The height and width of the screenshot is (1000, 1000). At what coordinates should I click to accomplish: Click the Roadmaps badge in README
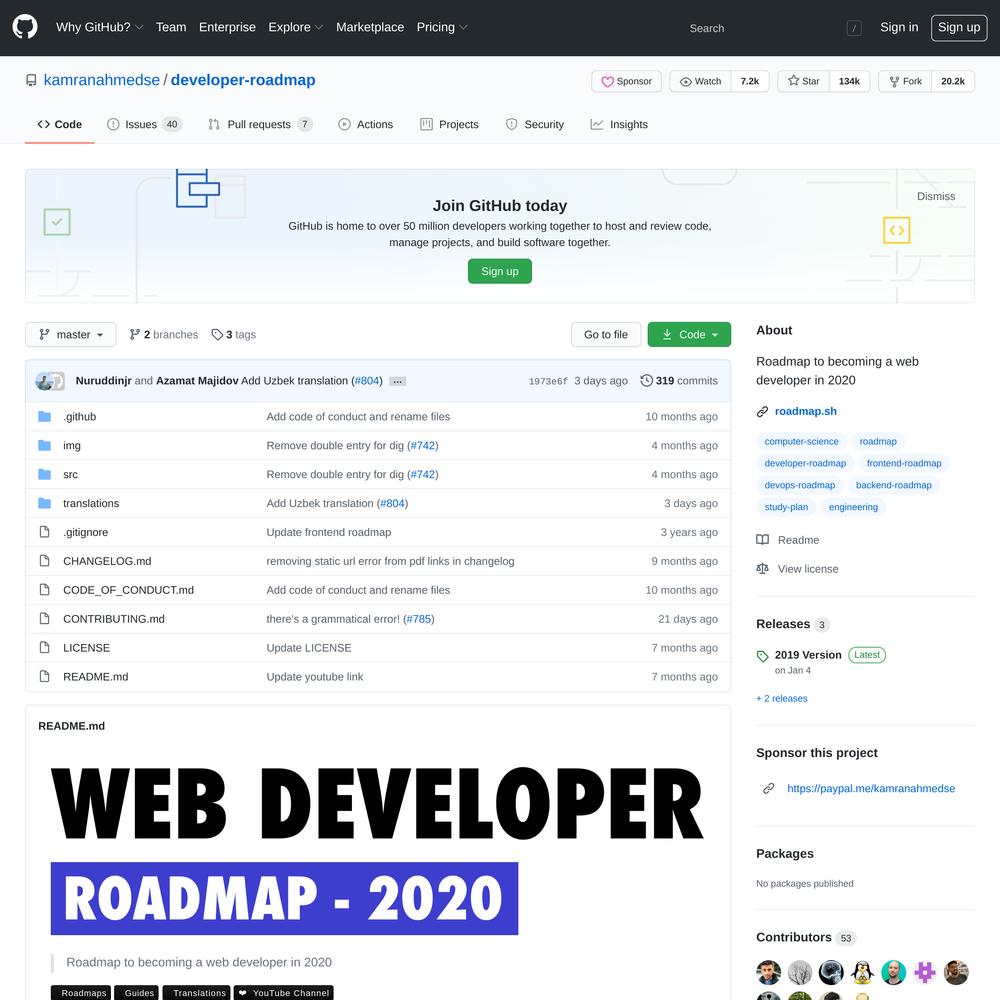pyautogui.click(x=81, y=993)
